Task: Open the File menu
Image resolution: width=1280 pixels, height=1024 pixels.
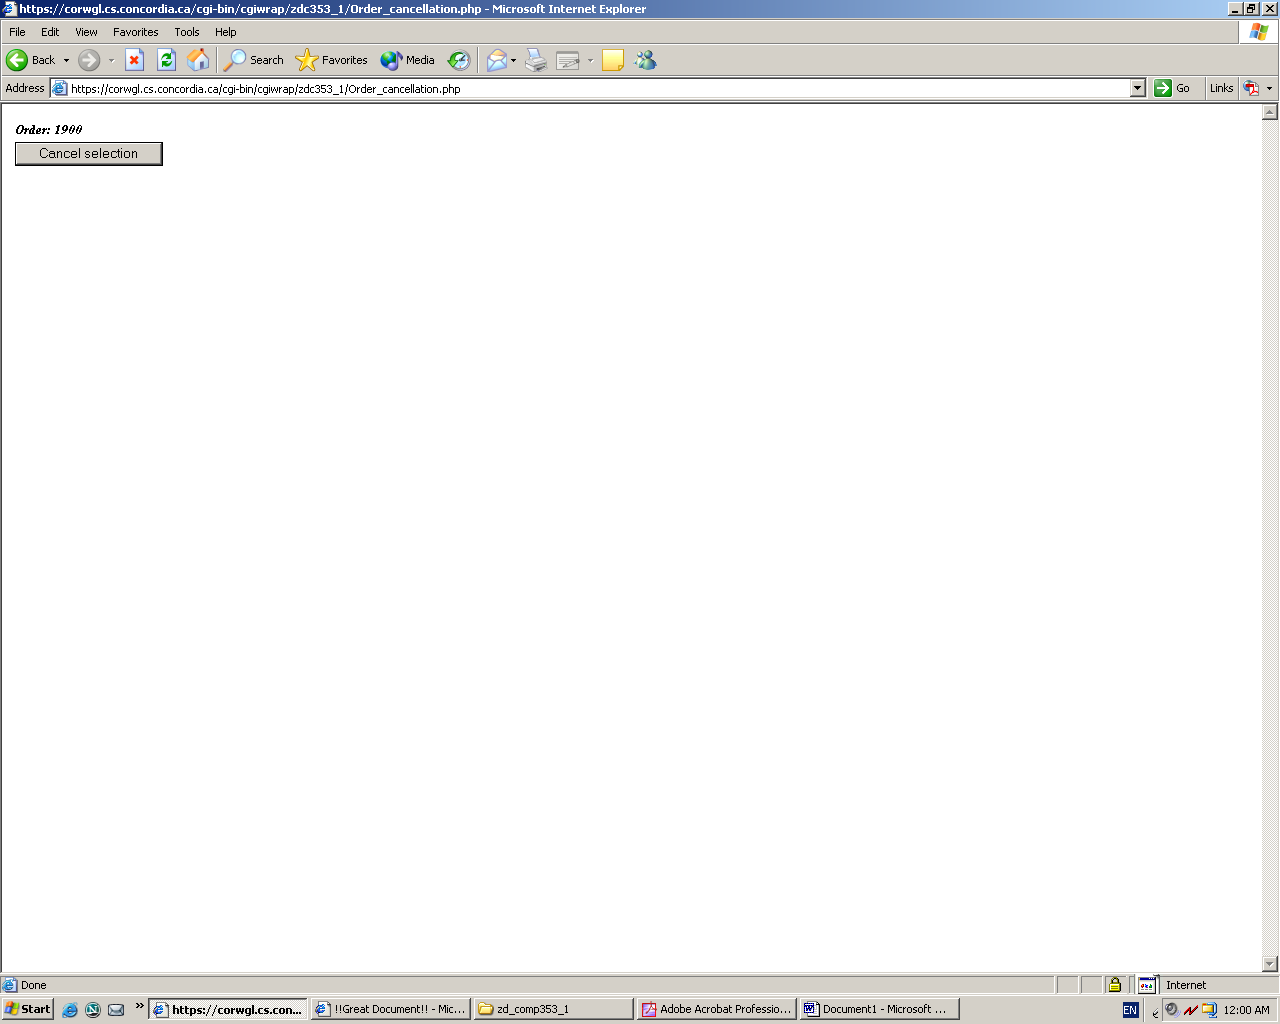Action: 17,32
